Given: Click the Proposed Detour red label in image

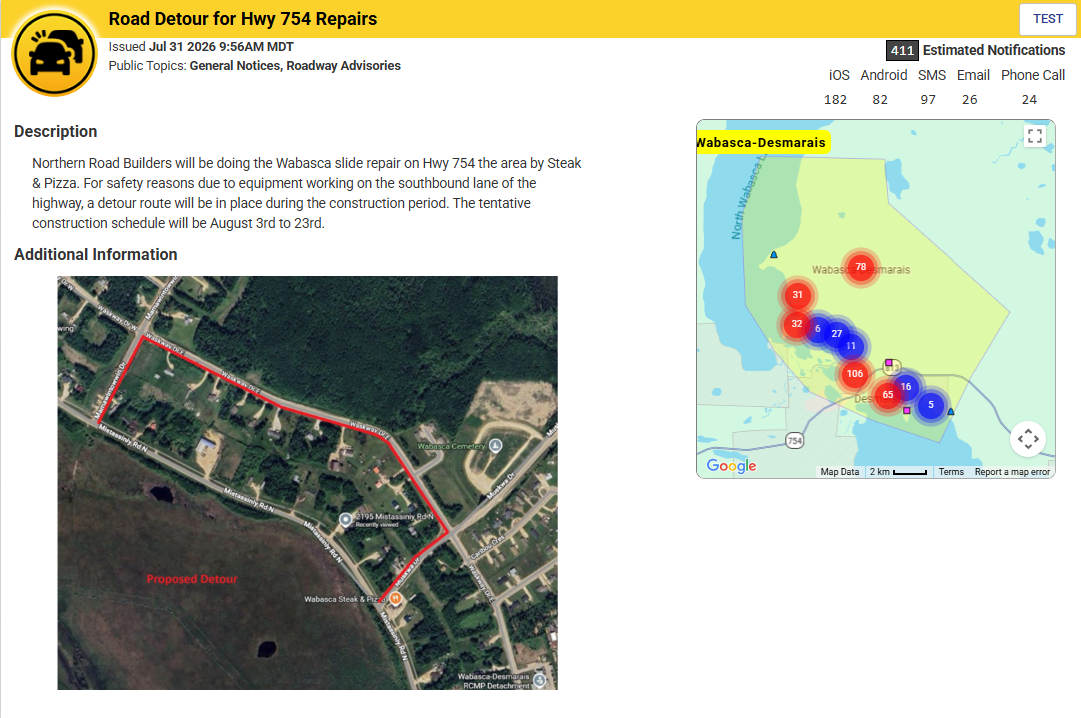Looking at the screenshot, I should coord(192,579).
